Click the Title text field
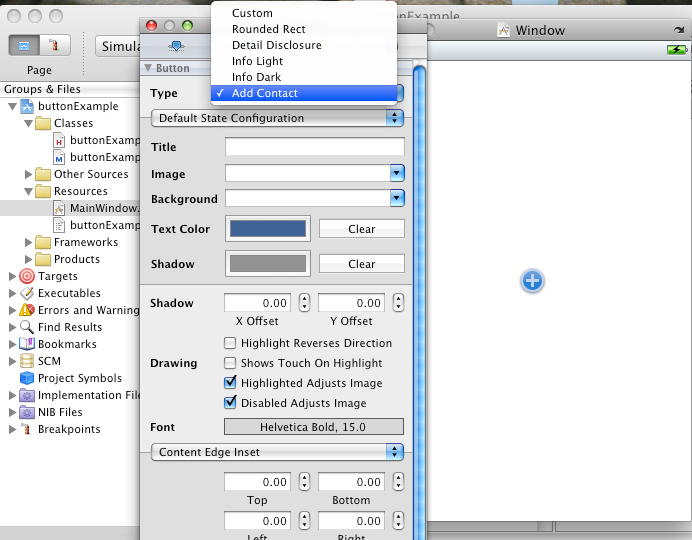This screenshot has width=692, height=540. 314,147
